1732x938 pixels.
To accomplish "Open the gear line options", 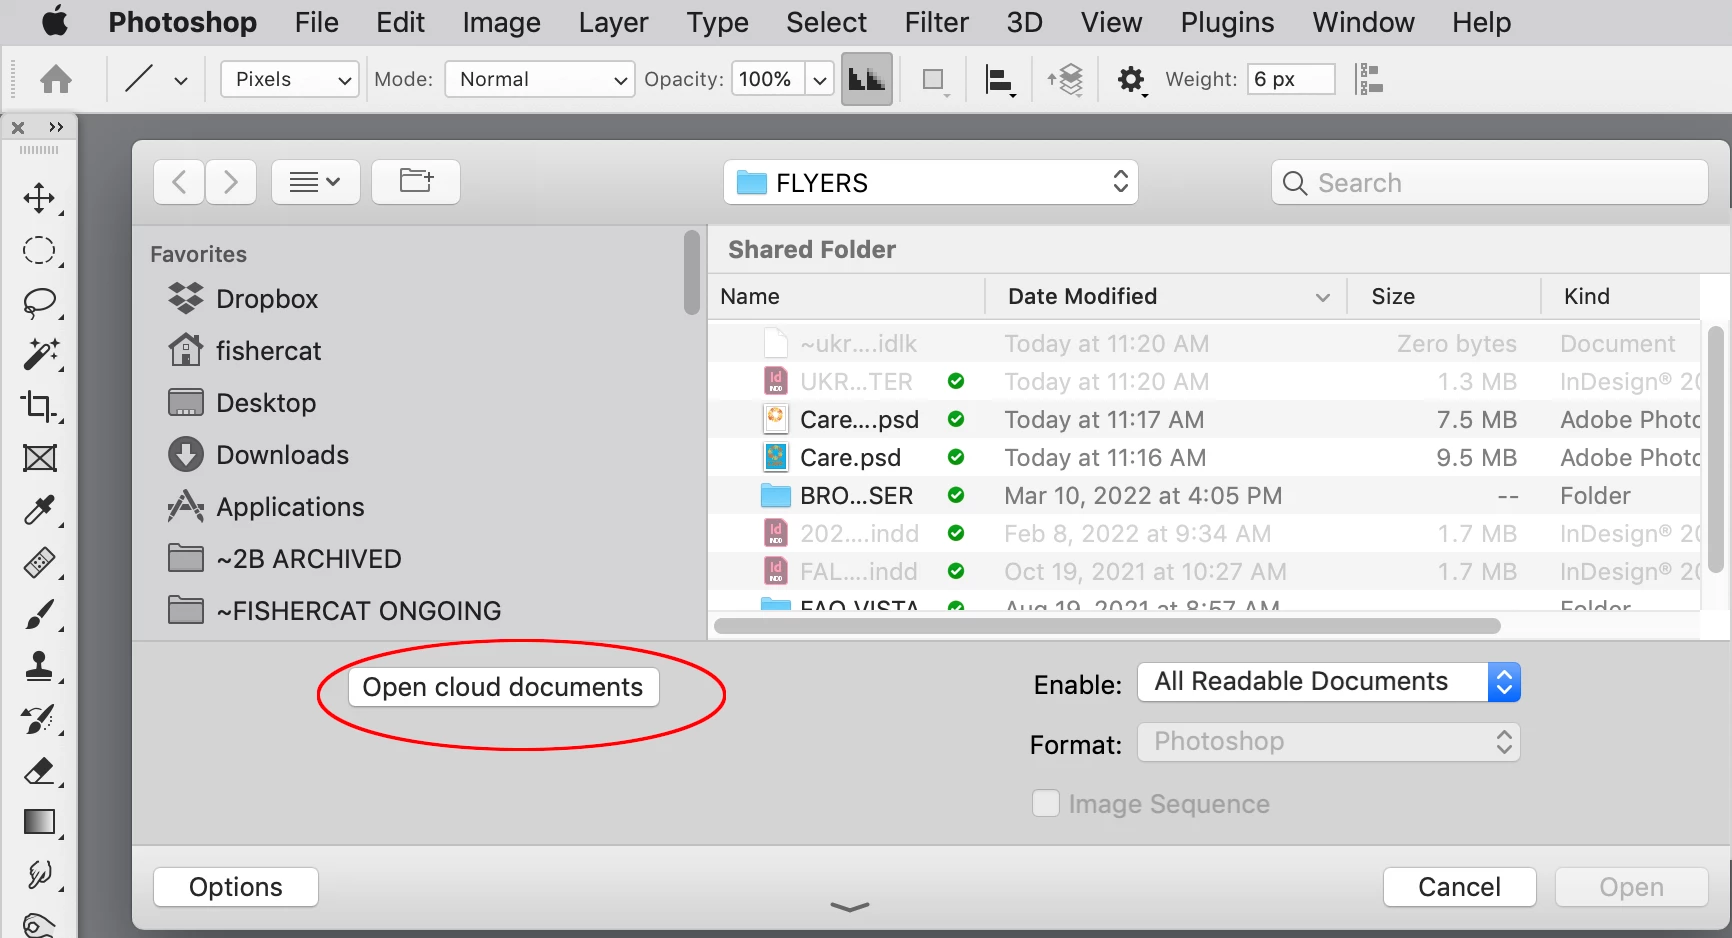I will [x=1132, y=80].
